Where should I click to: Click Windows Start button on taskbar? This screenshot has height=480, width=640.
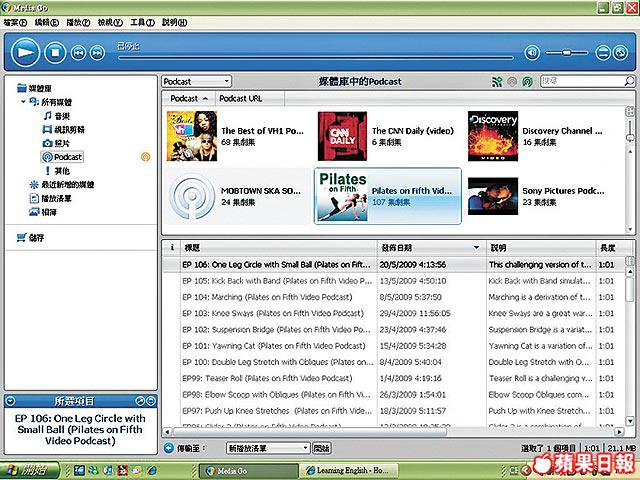tap(29, 471)
